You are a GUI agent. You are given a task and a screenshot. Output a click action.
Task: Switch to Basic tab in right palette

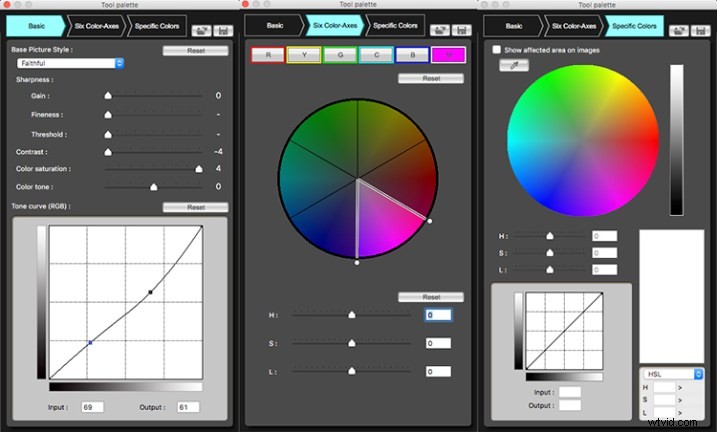(x=514, y=26)
